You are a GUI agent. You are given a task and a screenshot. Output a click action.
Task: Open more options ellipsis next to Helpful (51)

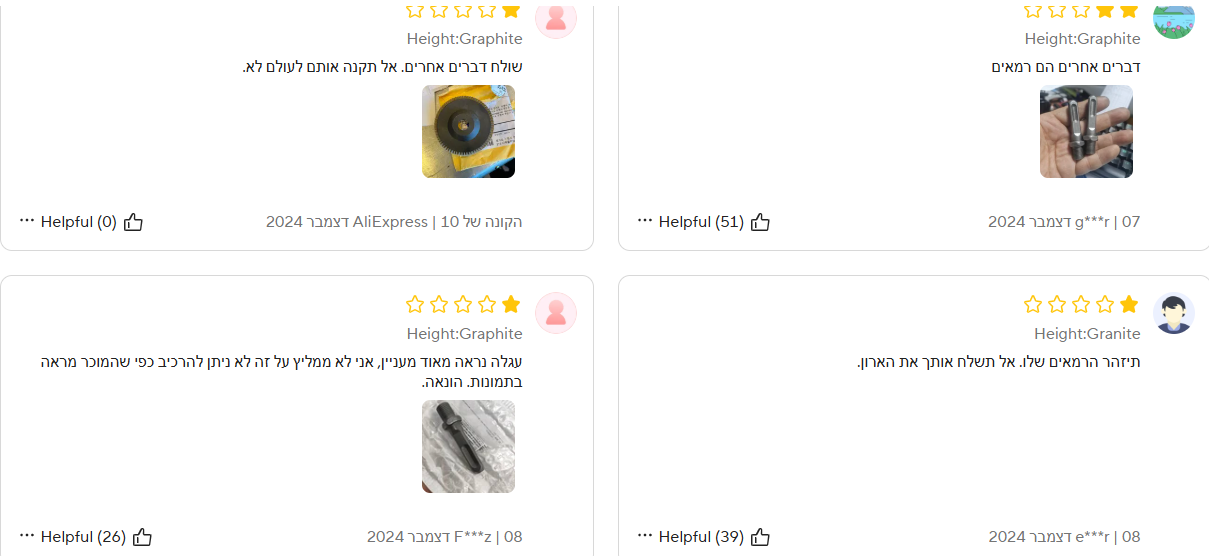coord(645,221)
